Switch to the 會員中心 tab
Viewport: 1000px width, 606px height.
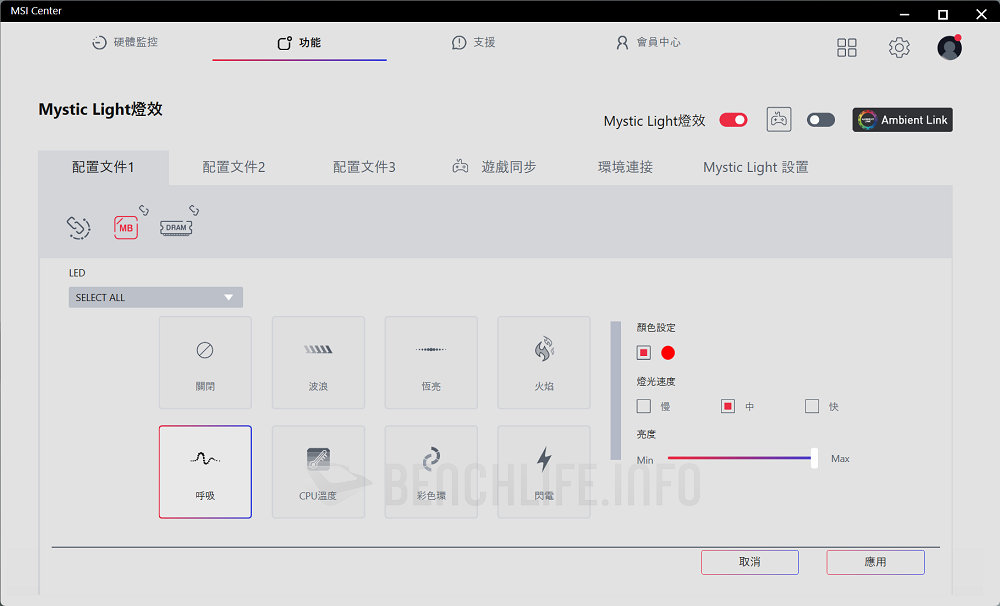click(x=649, y=42)
